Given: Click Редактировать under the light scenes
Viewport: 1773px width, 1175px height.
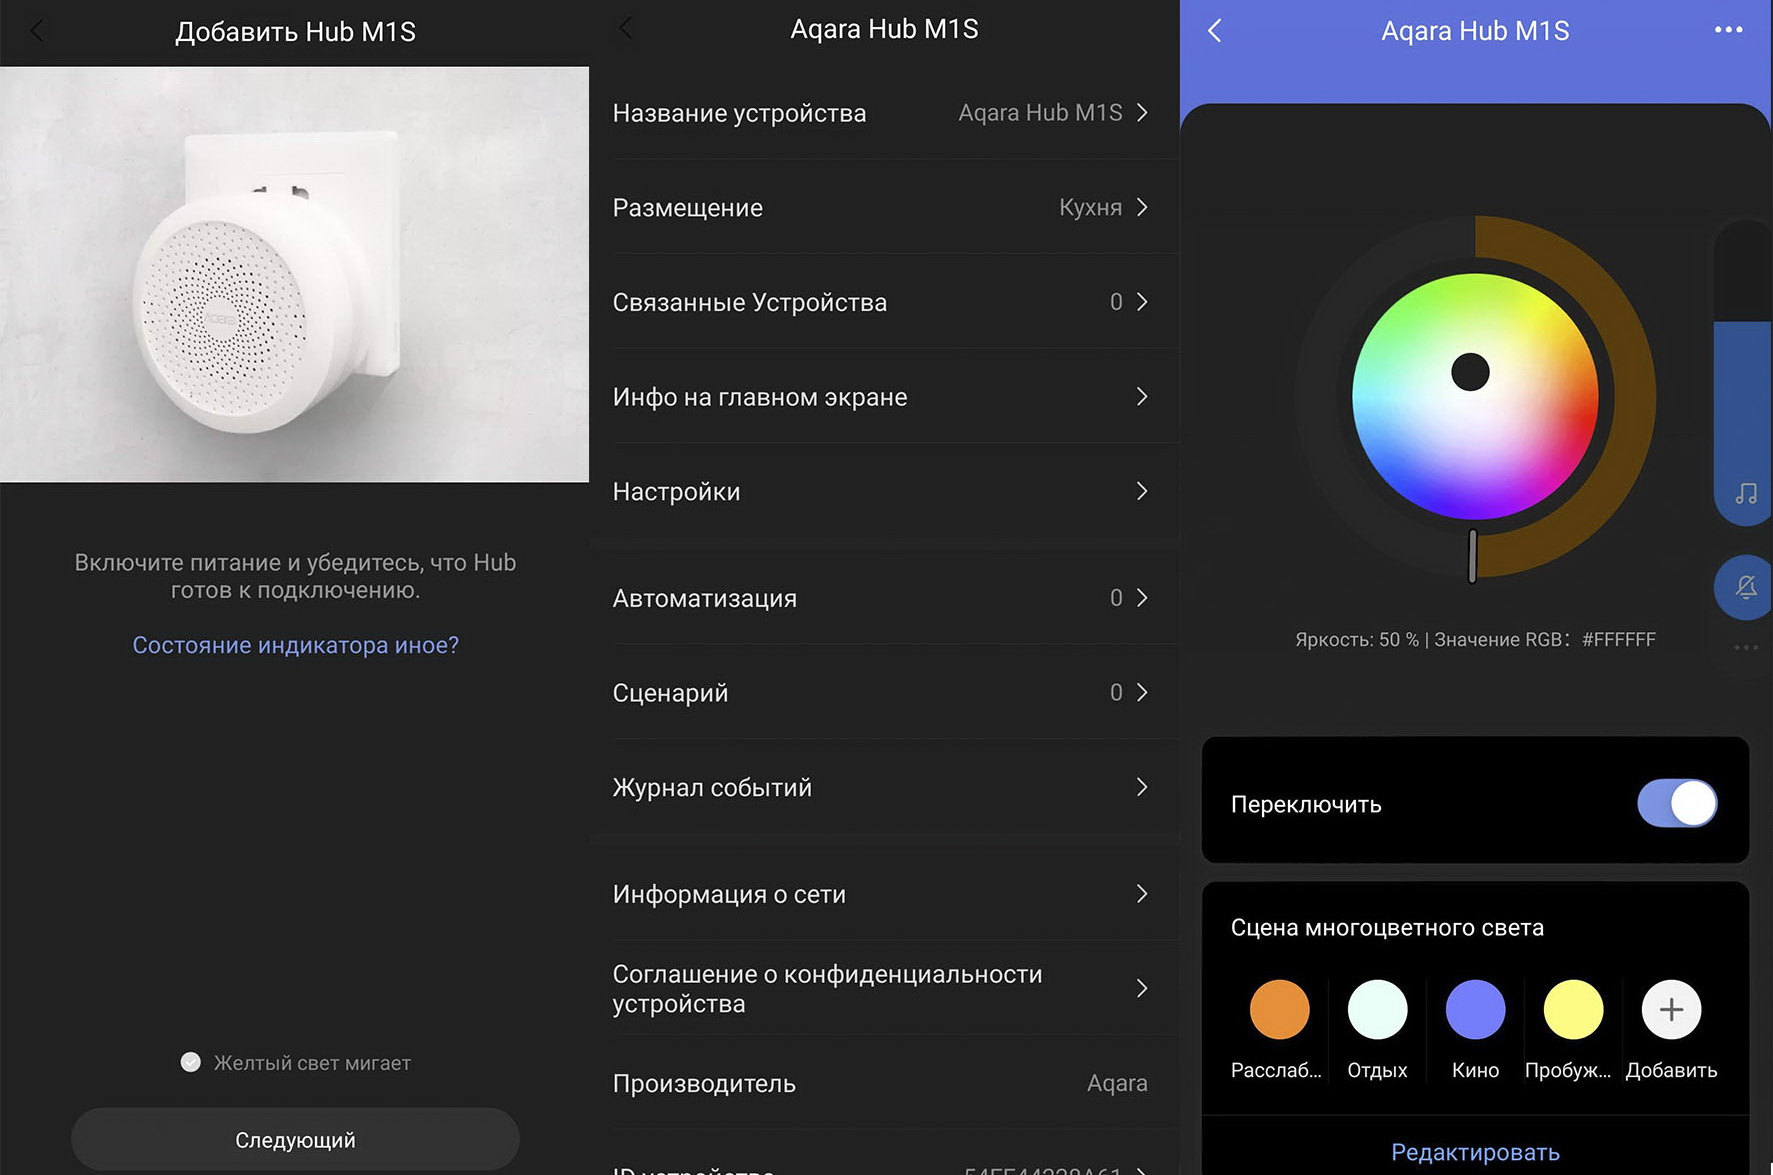Looking at the screenshot, I should point(1475,1152).
